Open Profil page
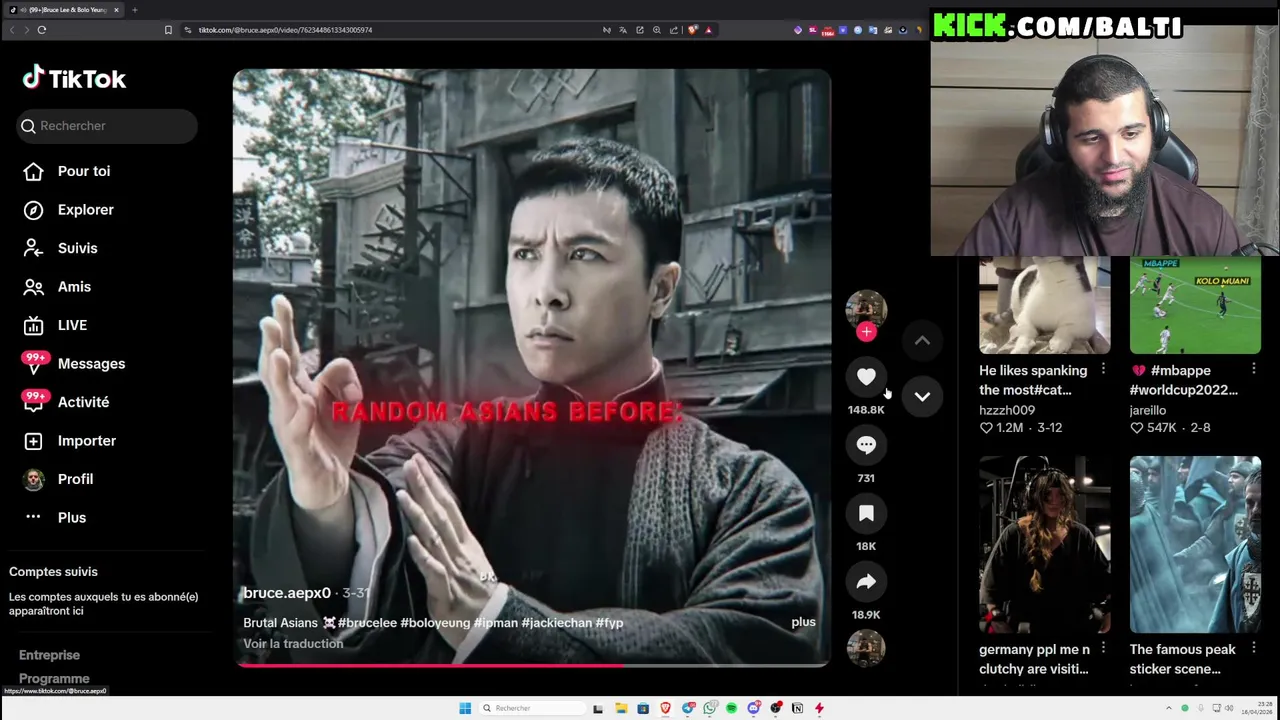1280x720 pixels. point(75,479)
